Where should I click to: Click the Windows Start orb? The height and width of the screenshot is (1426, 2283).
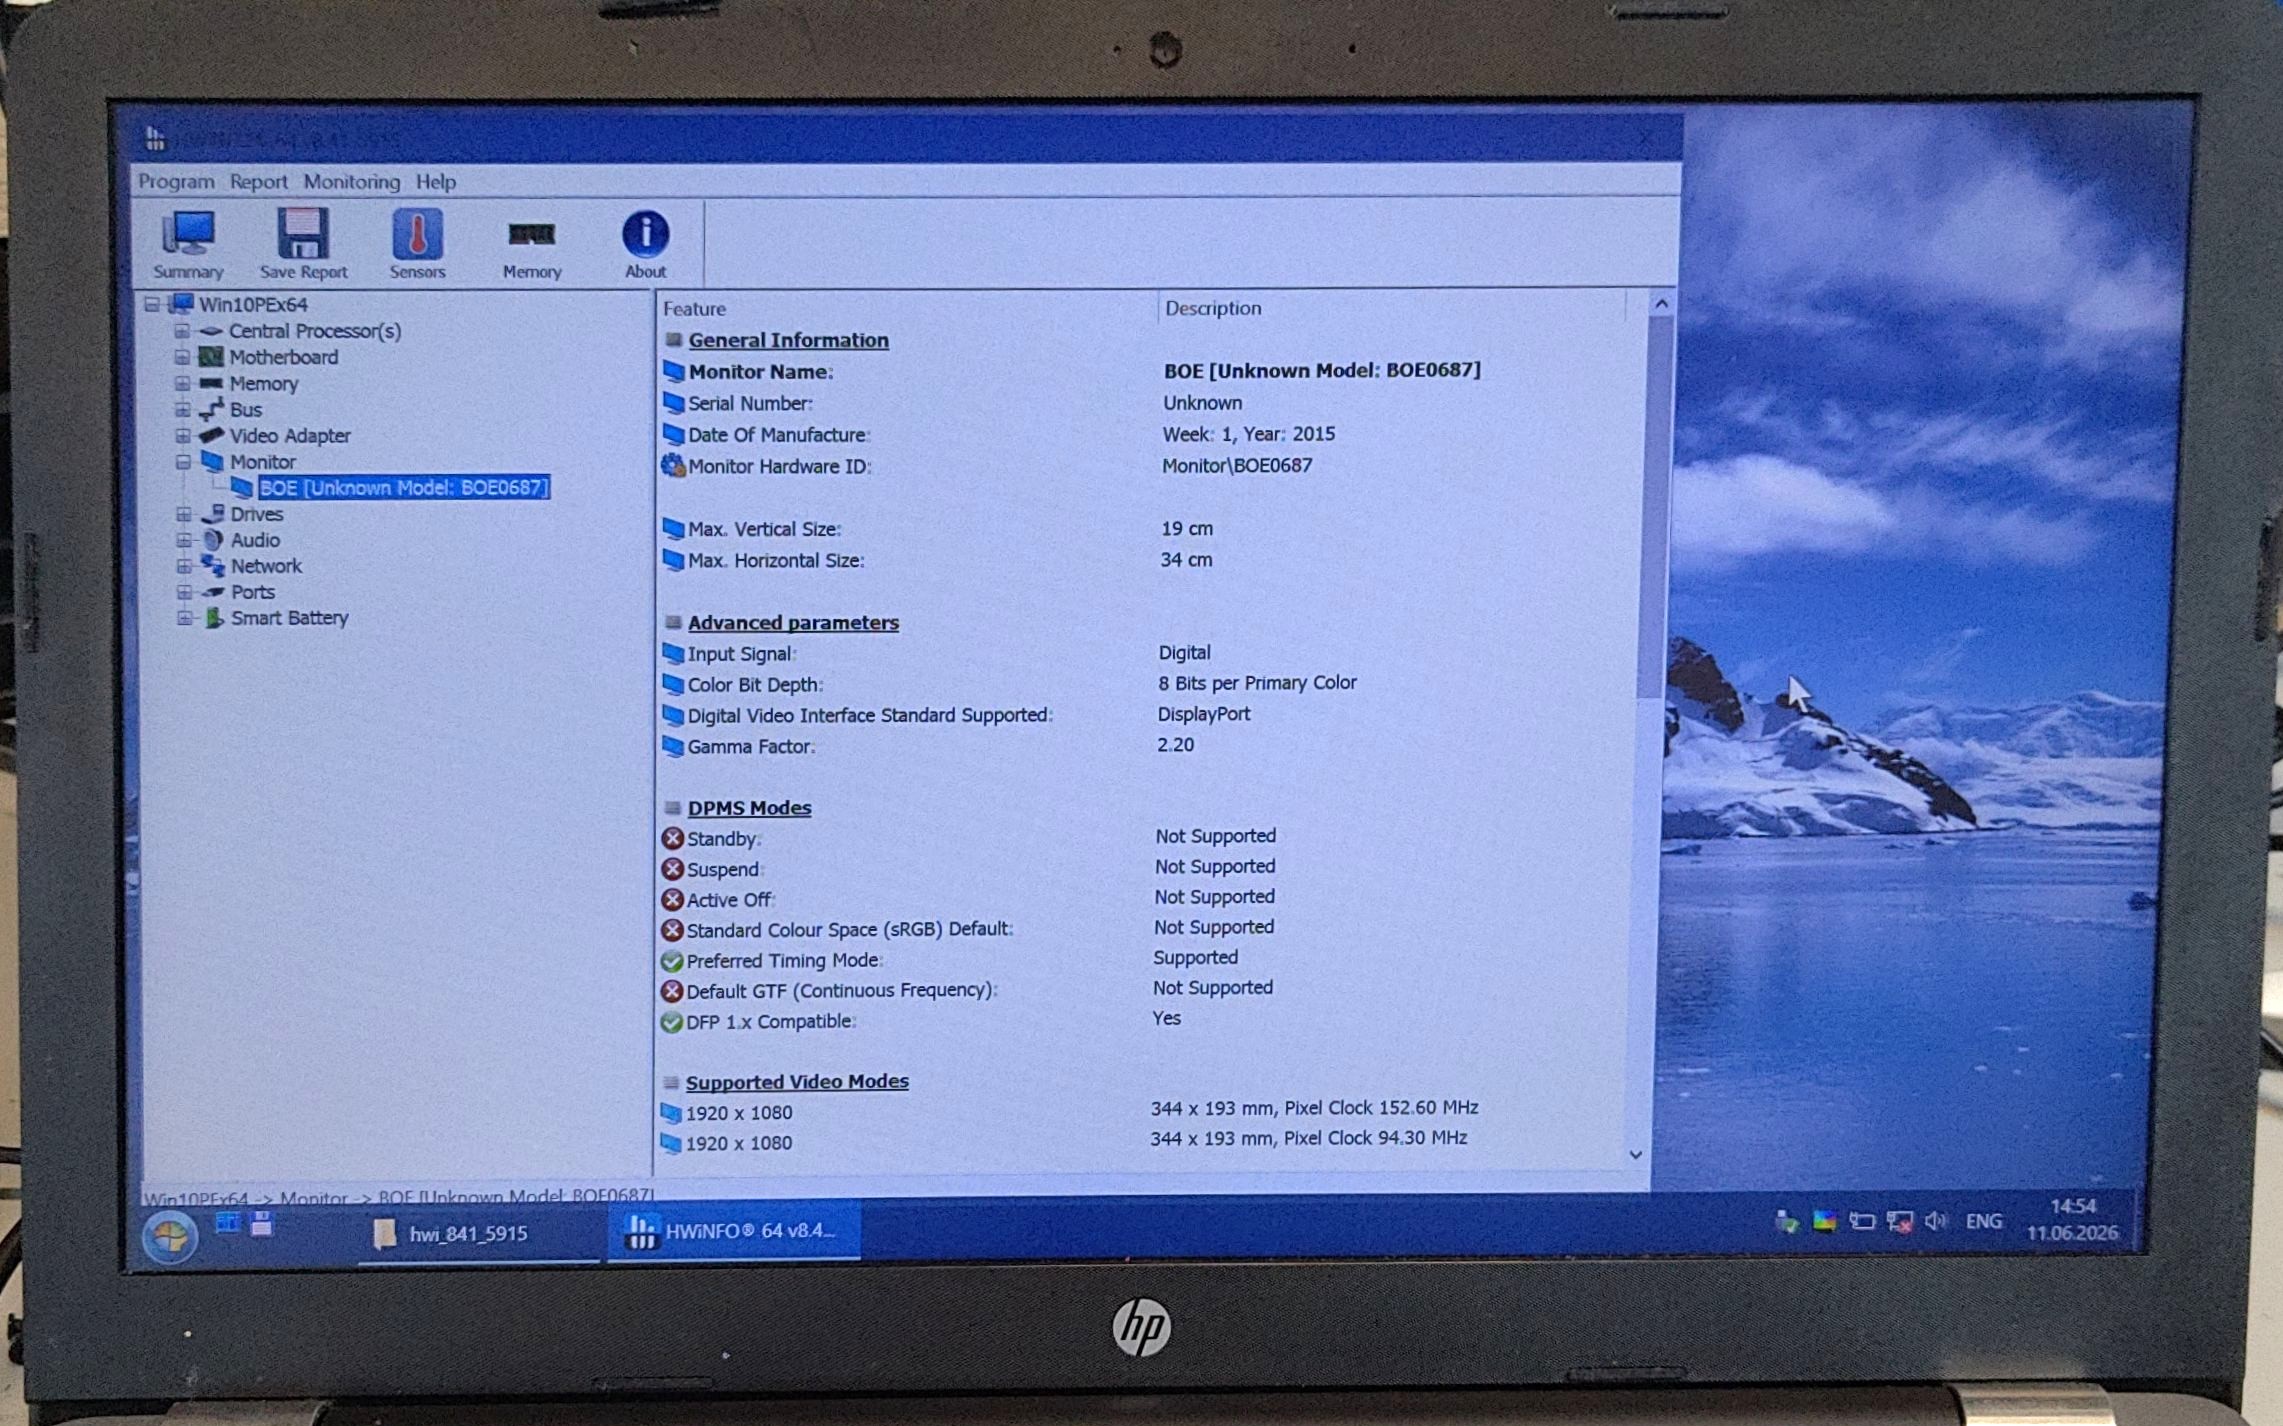pyautogui.click(x=169, y=1236)
